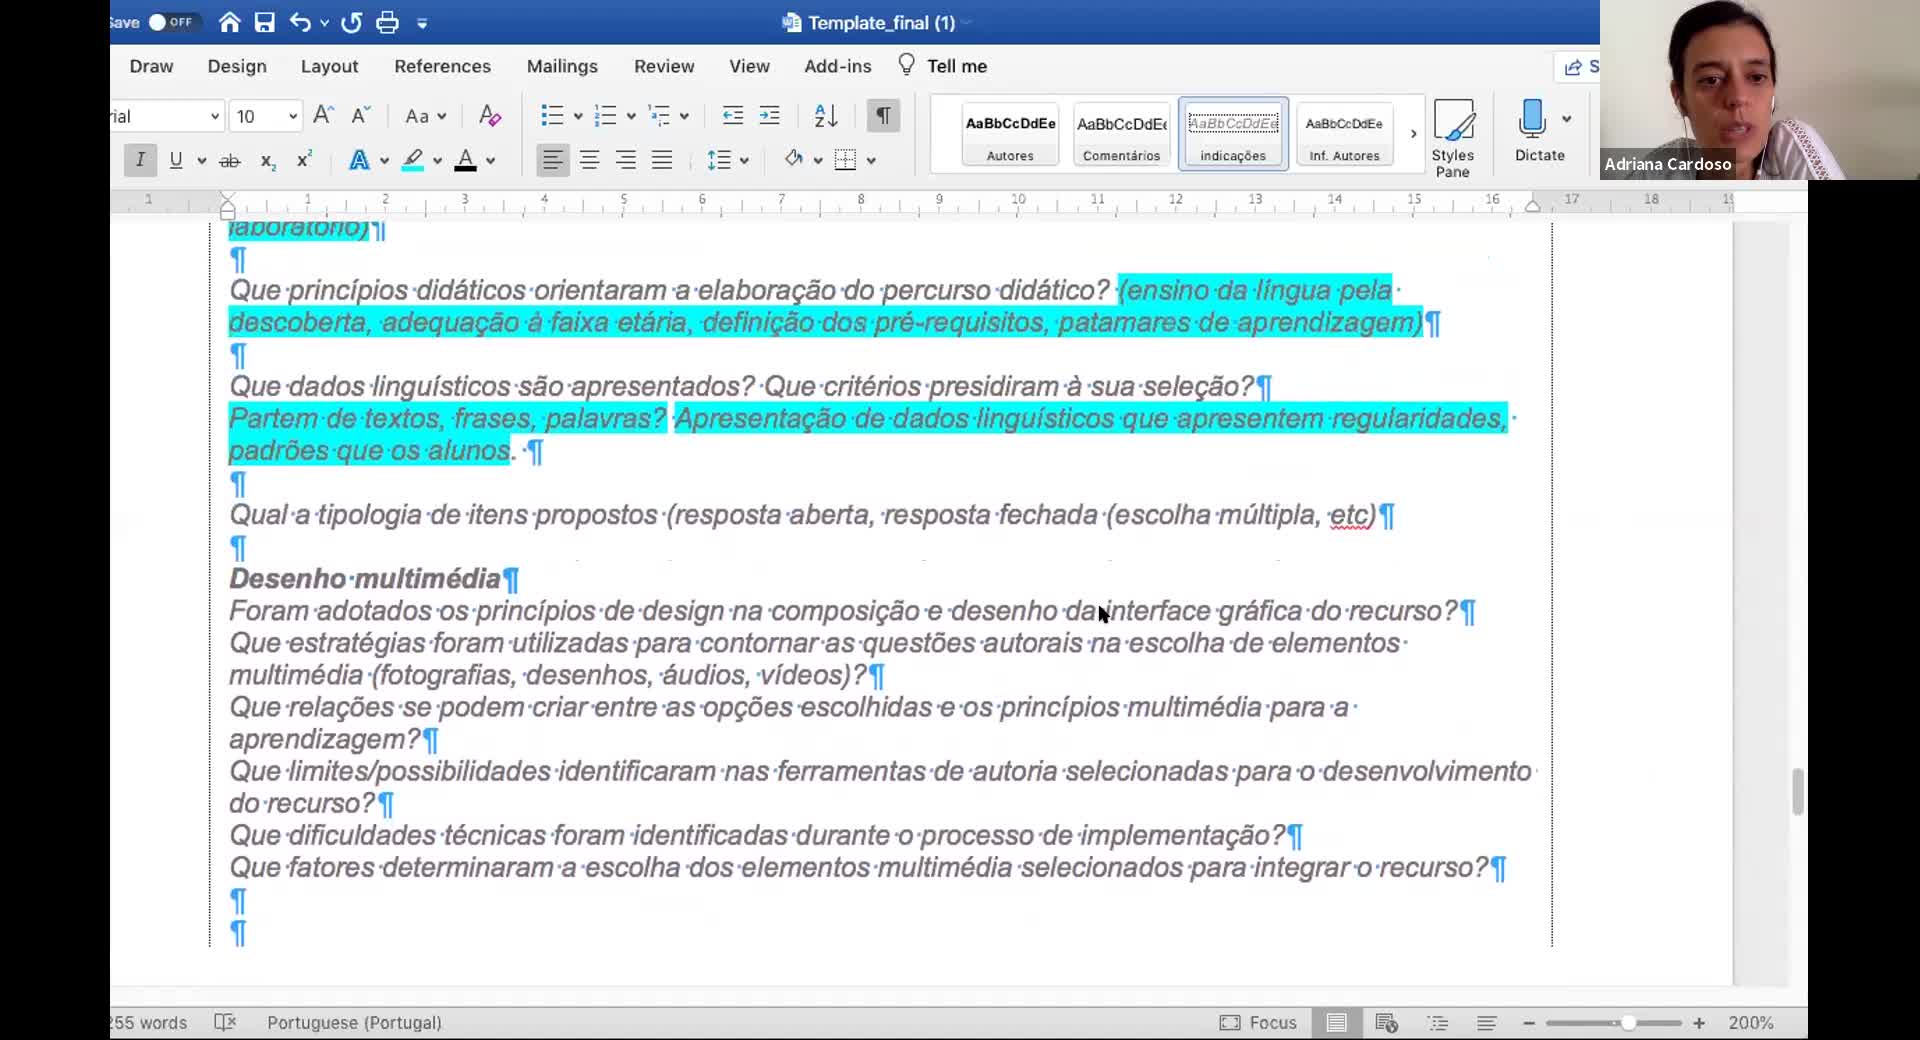The image size is (1920, 1040).
Task: Click Portuguese (Portugal) language indicator
Action: [x=354, y=1022]
